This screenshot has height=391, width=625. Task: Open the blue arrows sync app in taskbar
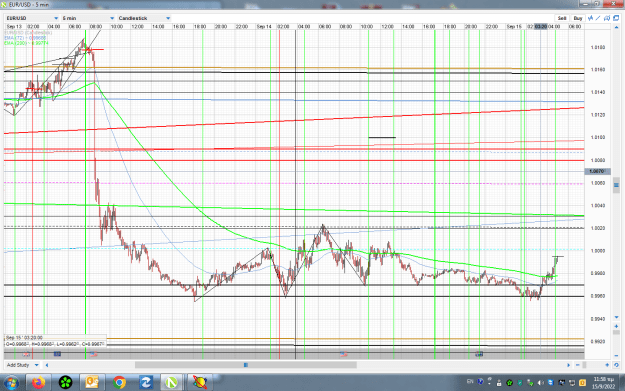[145, 383]
